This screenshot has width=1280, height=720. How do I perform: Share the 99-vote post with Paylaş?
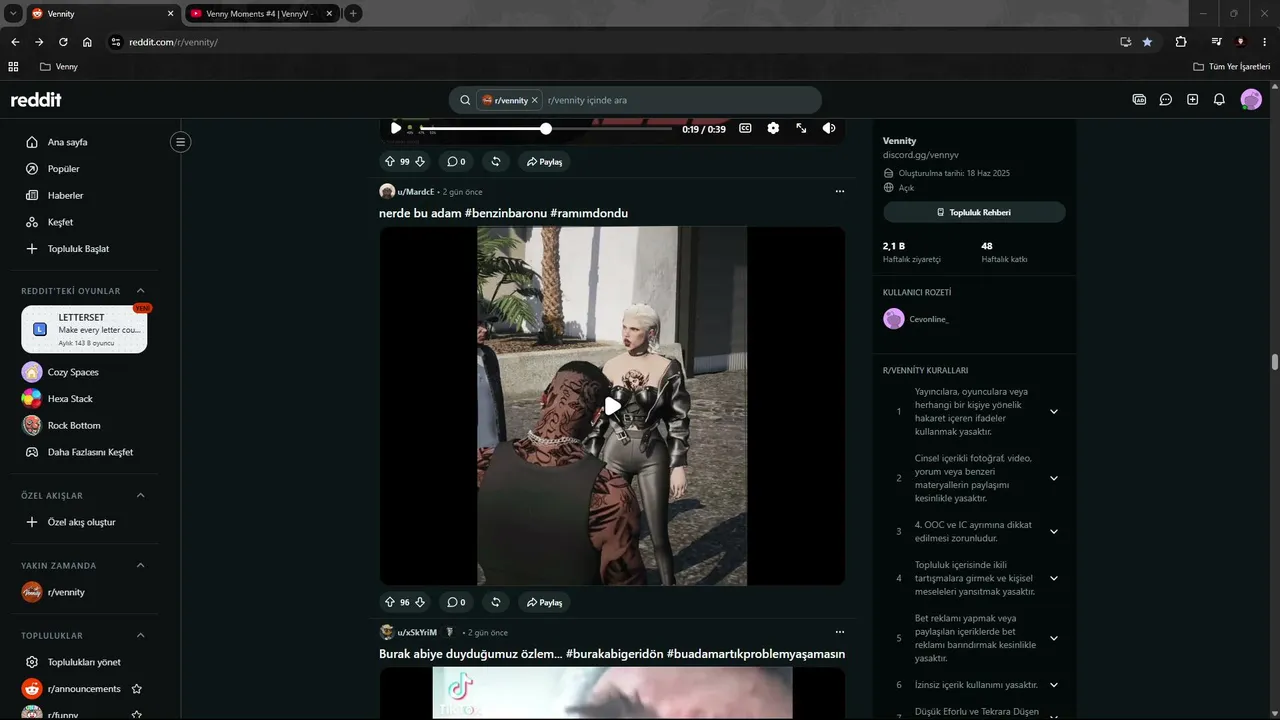coord(544,161)
